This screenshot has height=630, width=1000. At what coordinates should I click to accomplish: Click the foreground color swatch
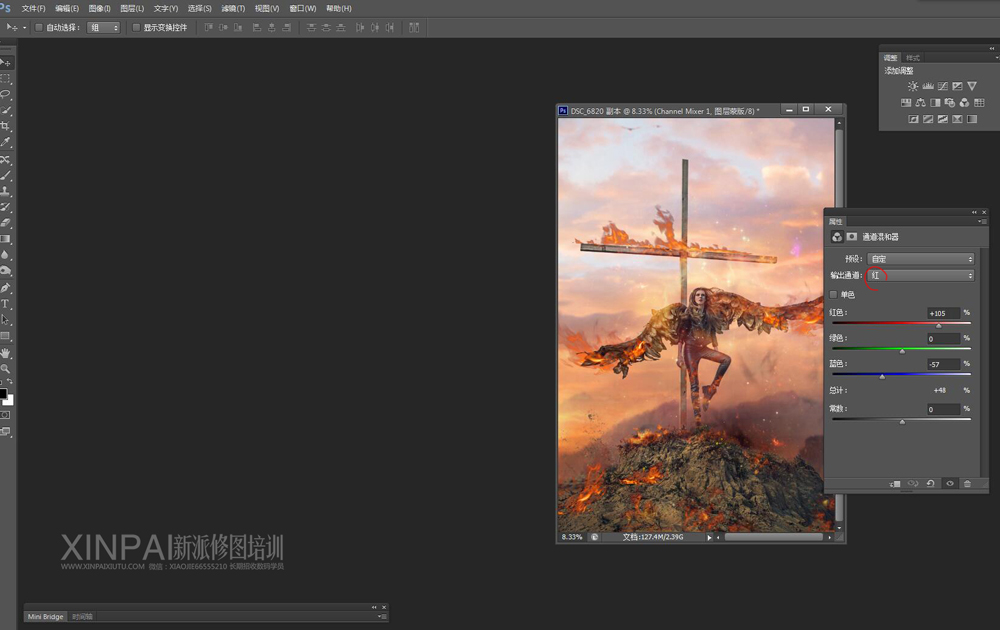tap(3, 393)
